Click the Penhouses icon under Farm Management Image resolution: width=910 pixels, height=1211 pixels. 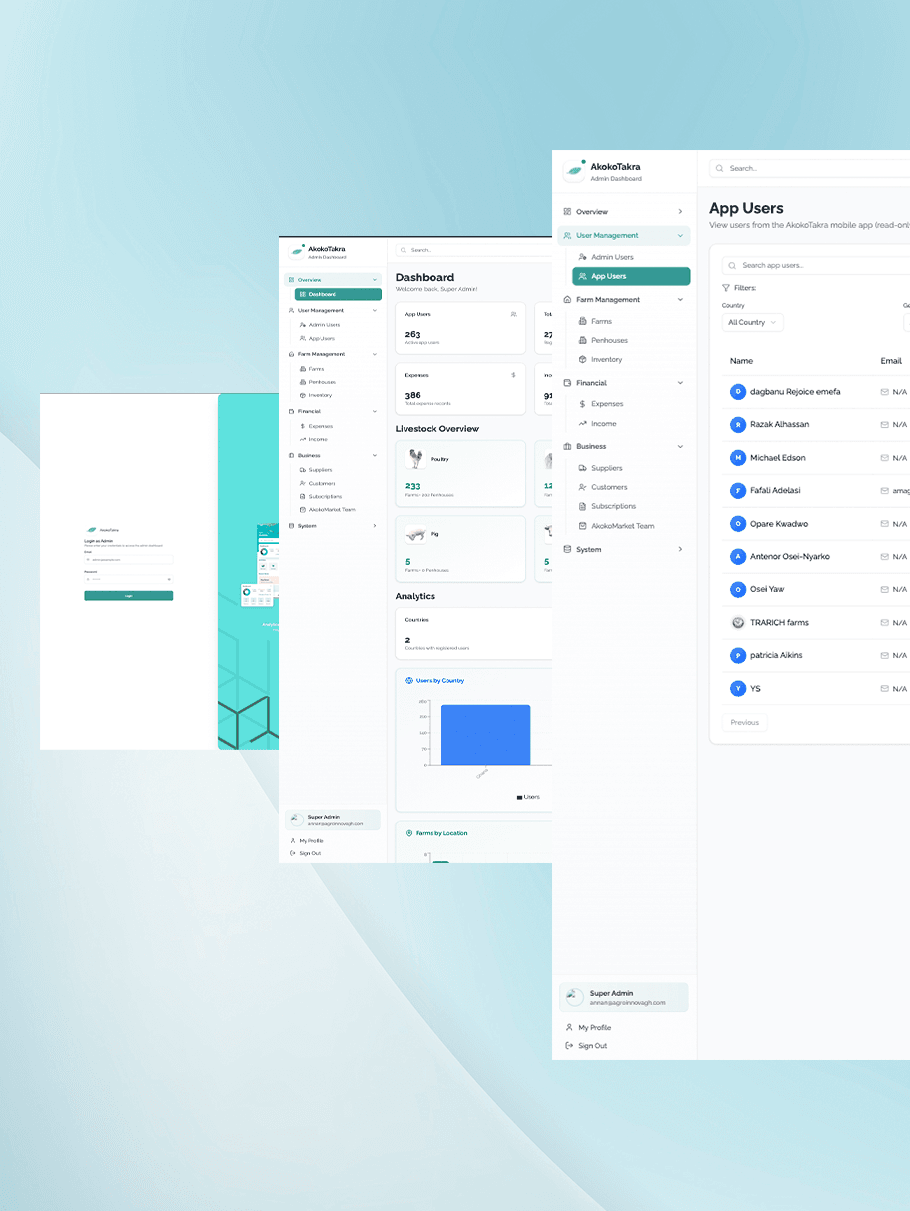tap(585, 340)
